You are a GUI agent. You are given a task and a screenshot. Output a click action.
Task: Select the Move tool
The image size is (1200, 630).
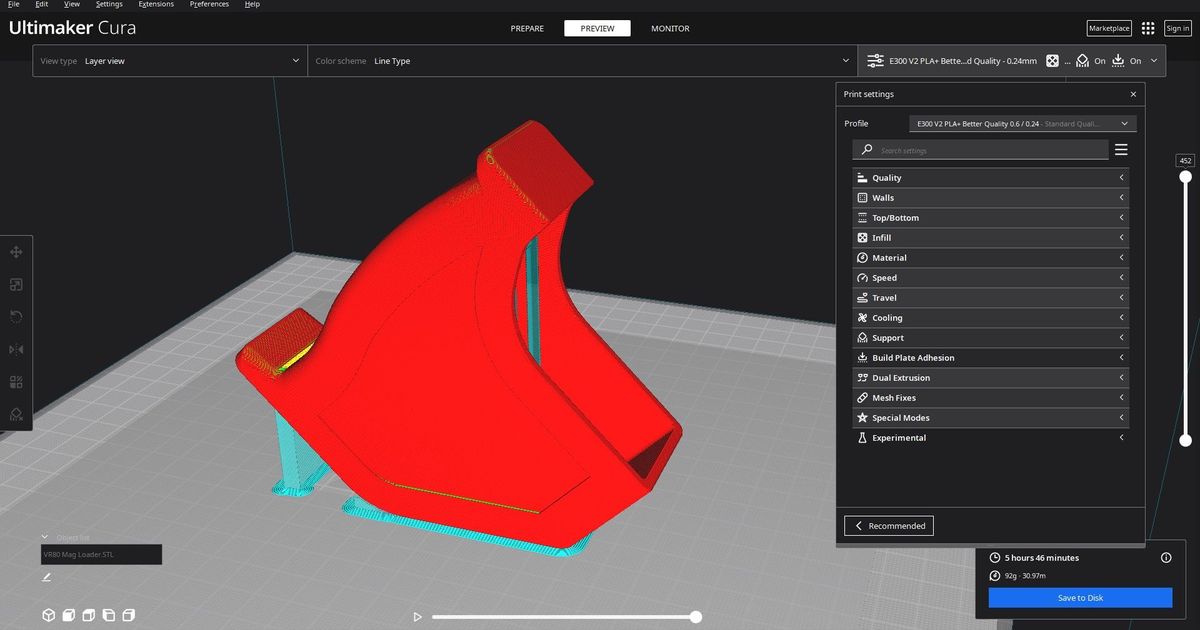point(16,252)
